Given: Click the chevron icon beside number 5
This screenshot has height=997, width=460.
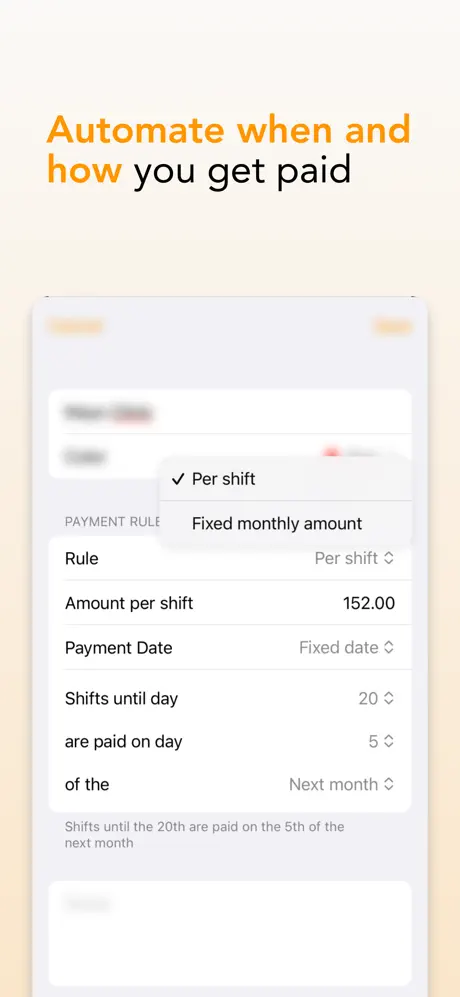Looking at the screenshot, I should pos(389,741).
